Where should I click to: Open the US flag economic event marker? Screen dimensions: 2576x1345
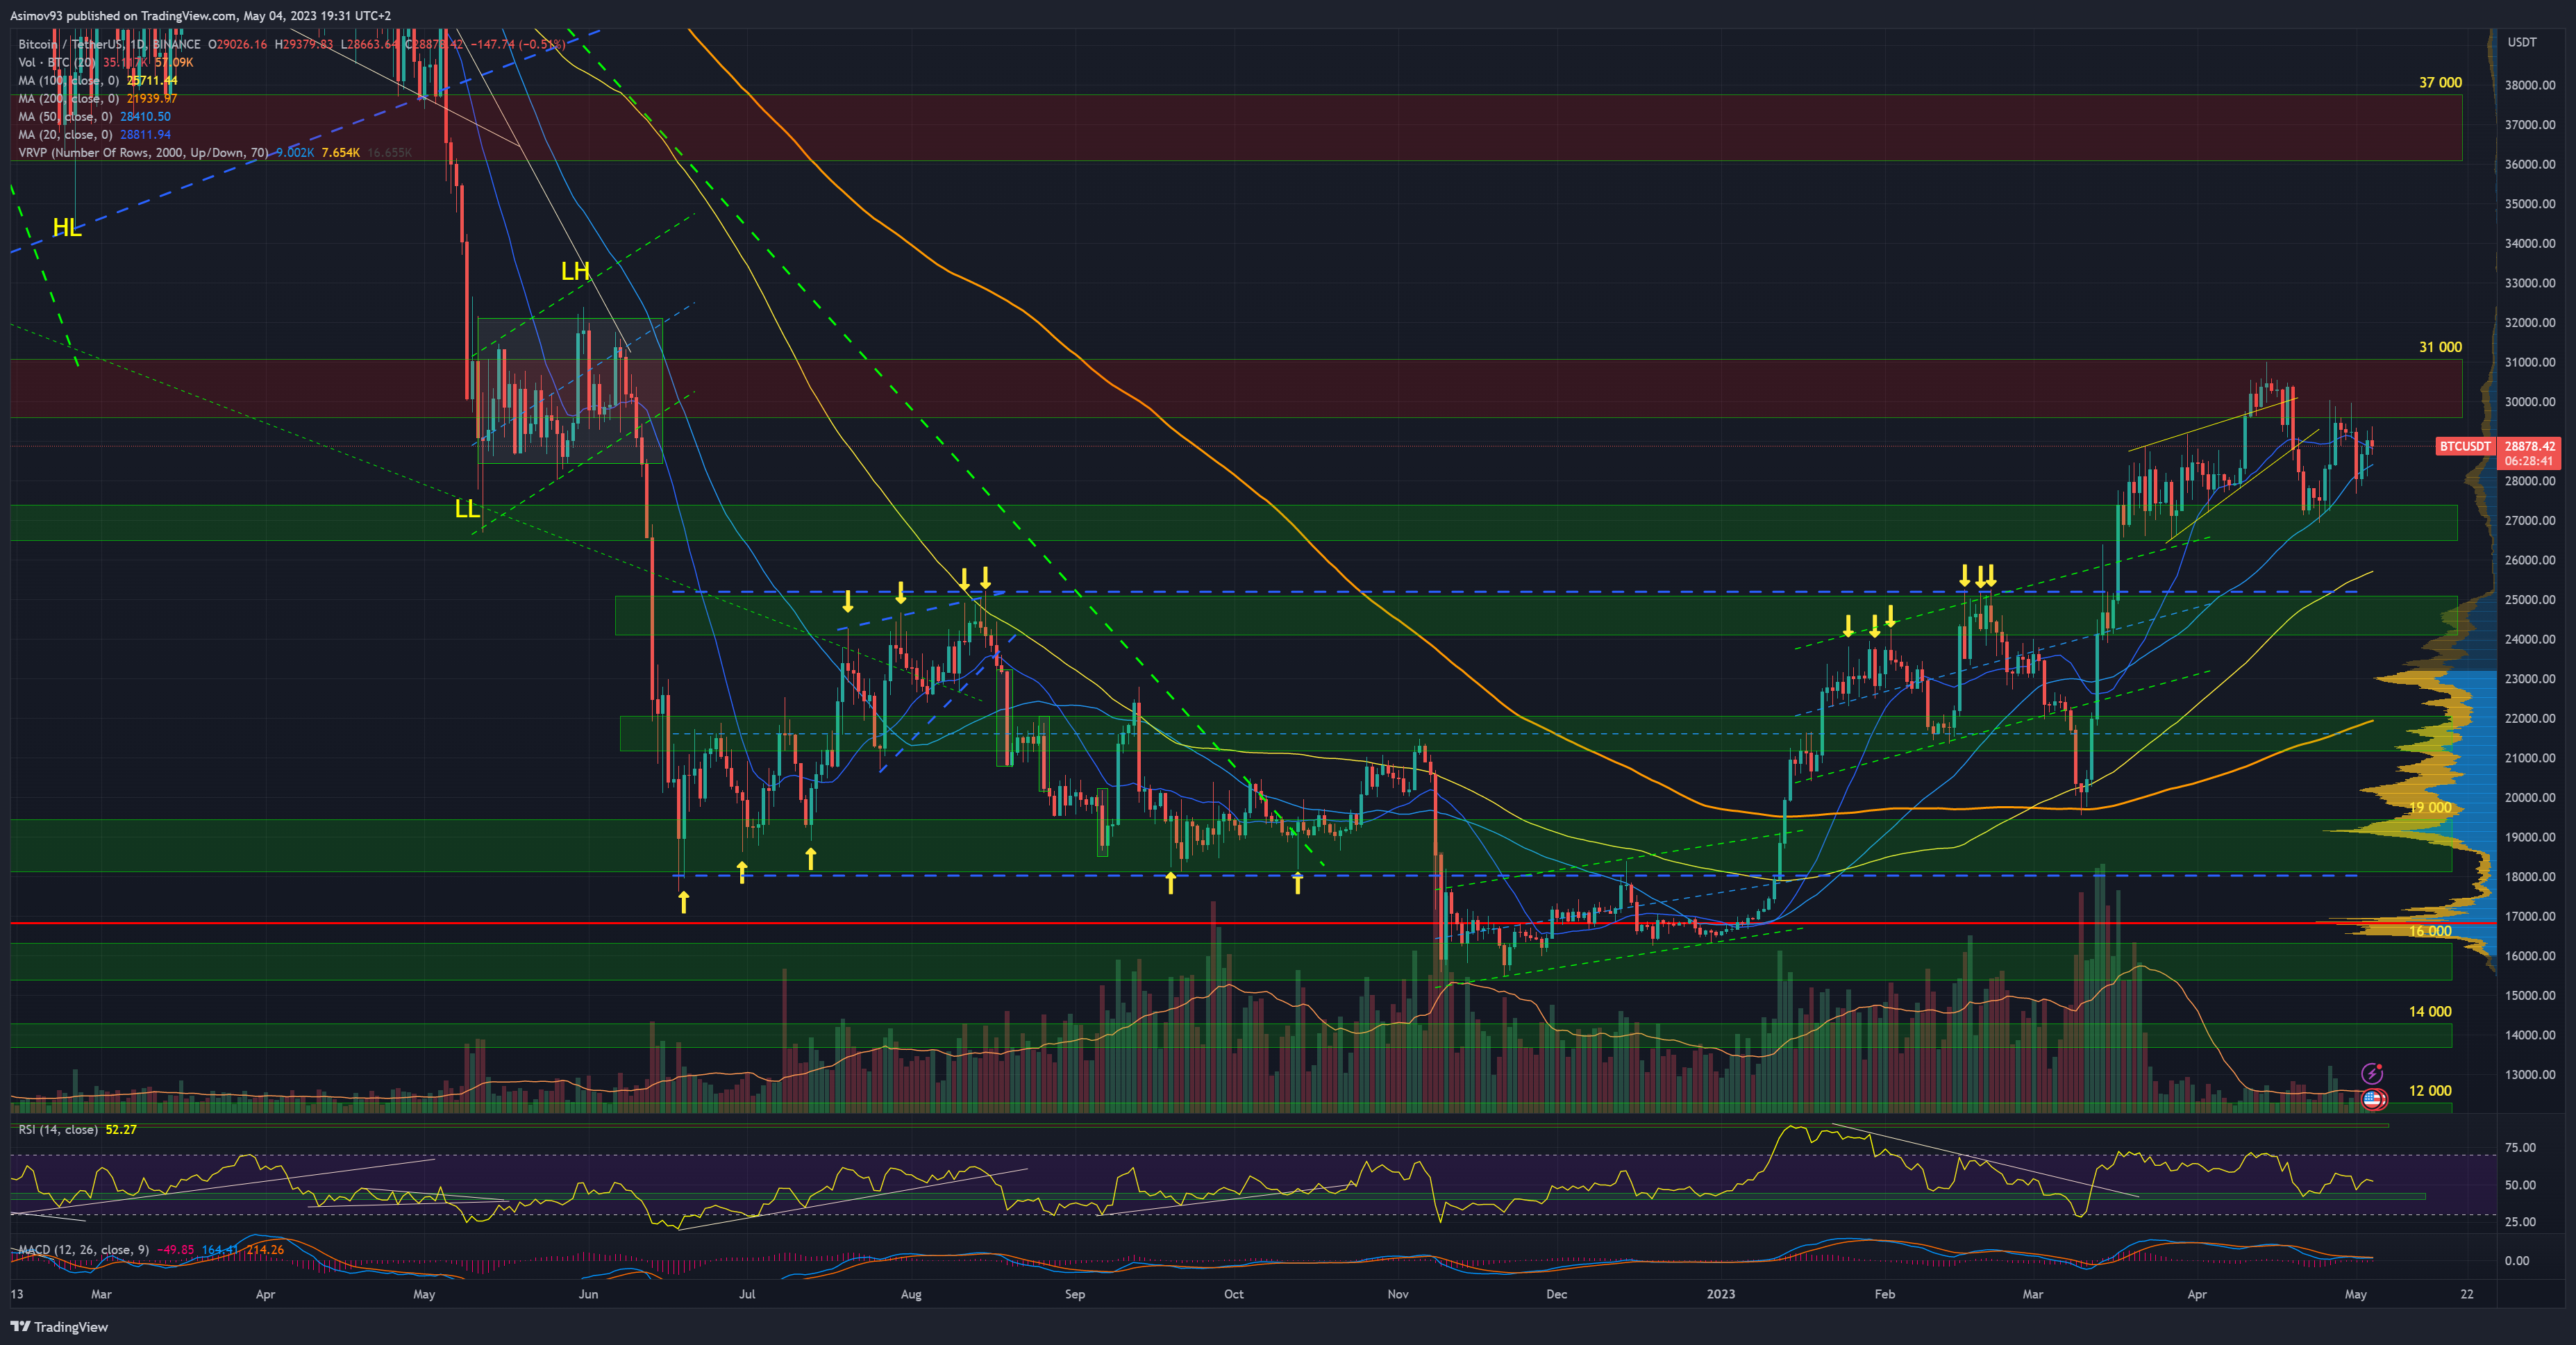[x=2373, y=1099]
